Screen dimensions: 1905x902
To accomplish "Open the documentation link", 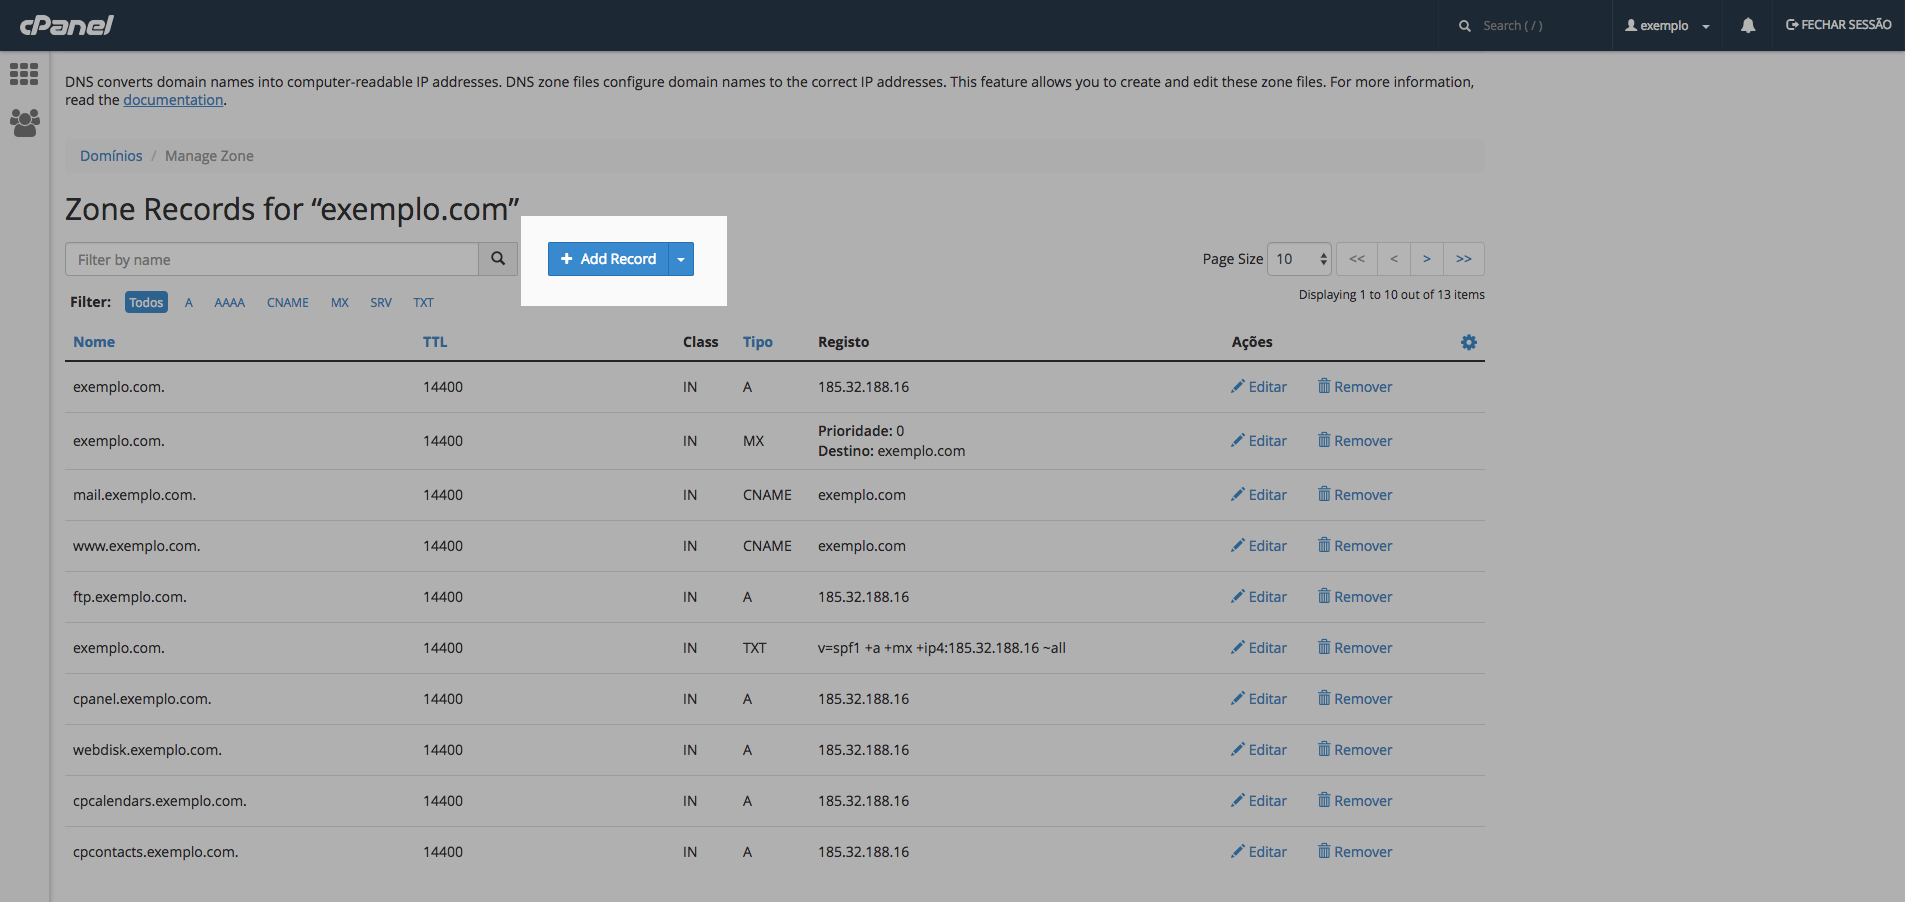I will pyautogui.click(x=173, y=100).
